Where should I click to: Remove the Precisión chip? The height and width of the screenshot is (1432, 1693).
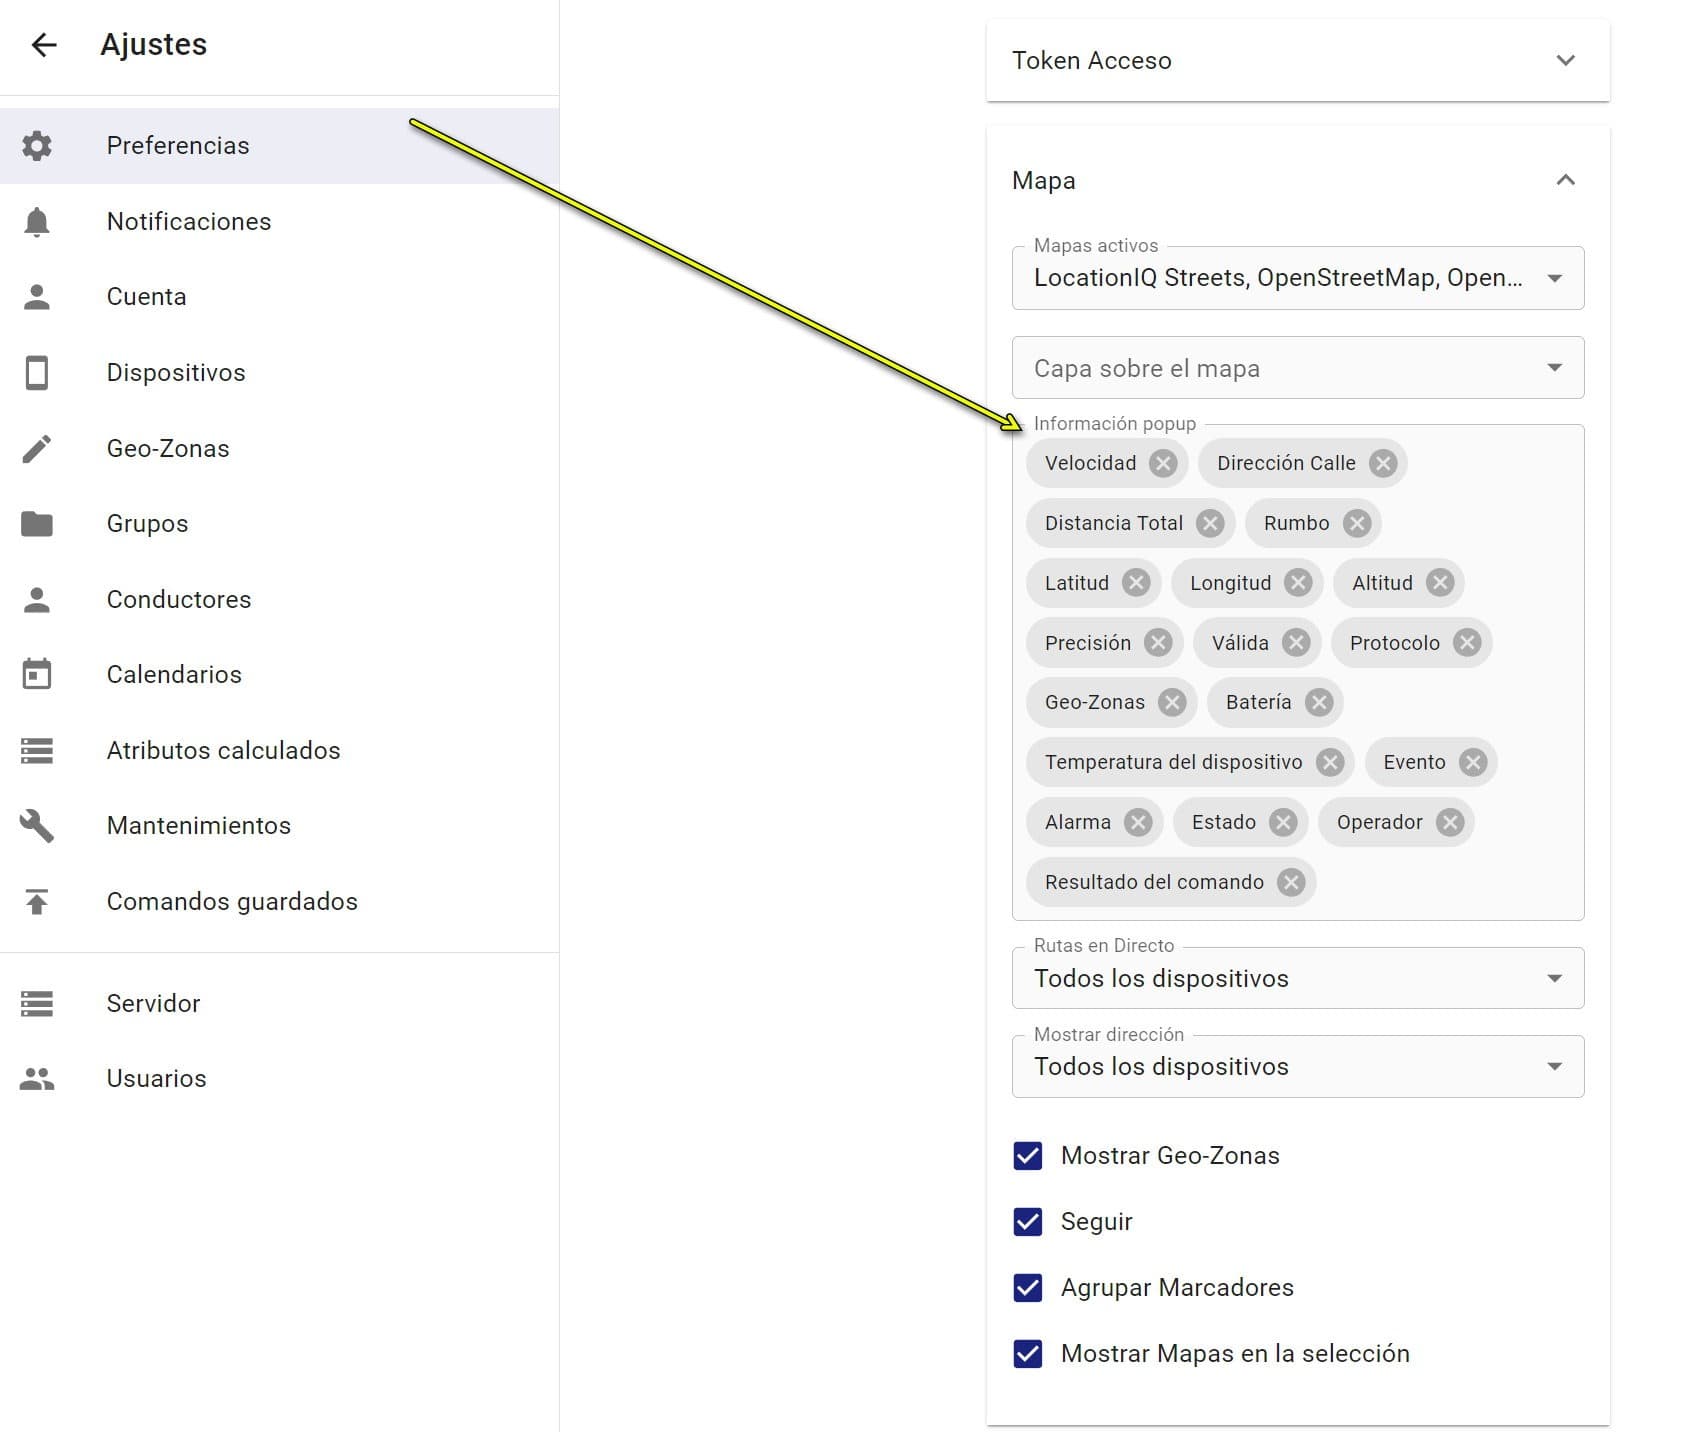coord(1158,643)
